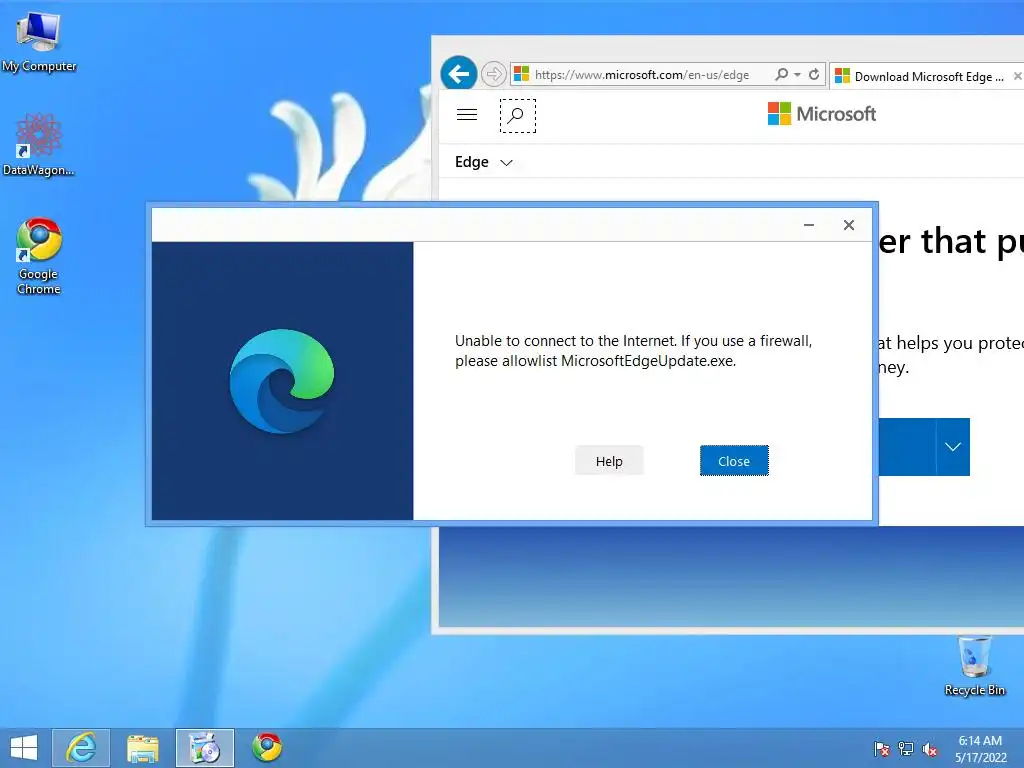Launch Google Chrome from the taskbar
1024x768 pixels.
(x=267, y=748)
